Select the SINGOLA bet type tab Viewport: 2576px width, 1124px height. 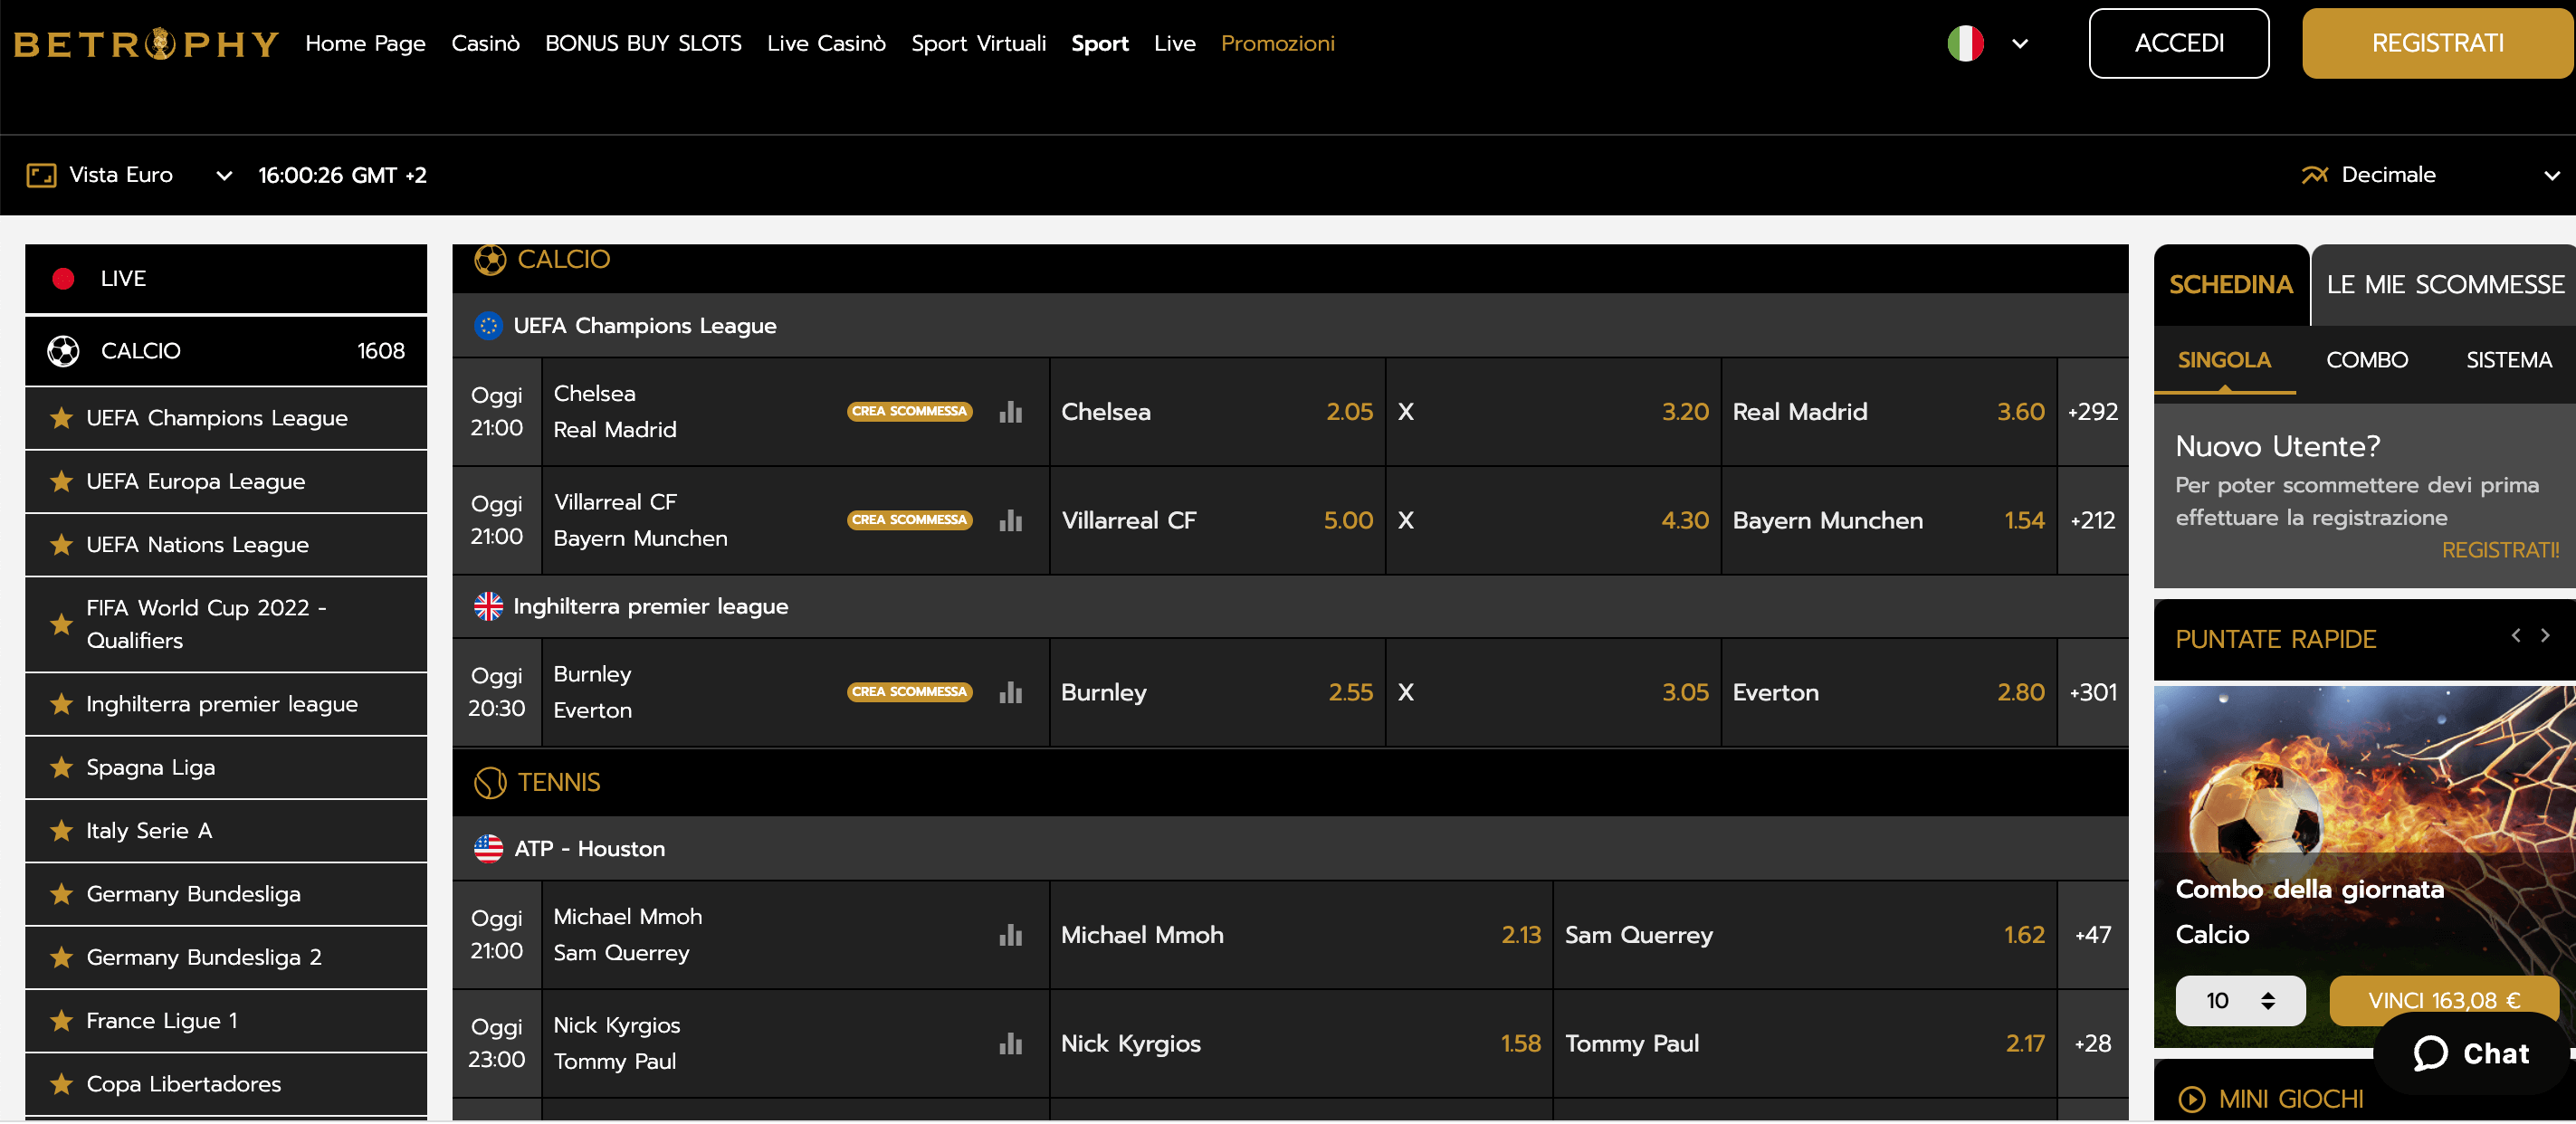pyautogui.click(x=2224, y=360)
